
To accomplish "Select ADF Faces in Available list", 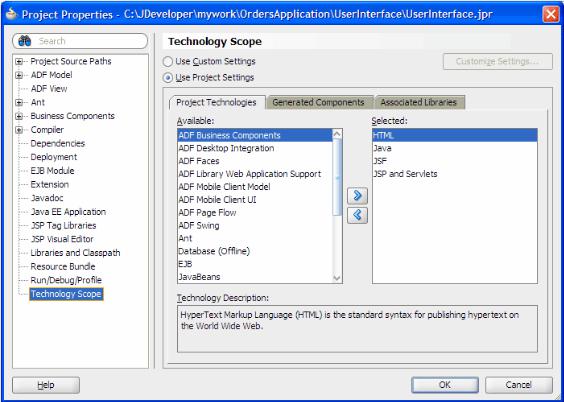I will tap(255, 161).
